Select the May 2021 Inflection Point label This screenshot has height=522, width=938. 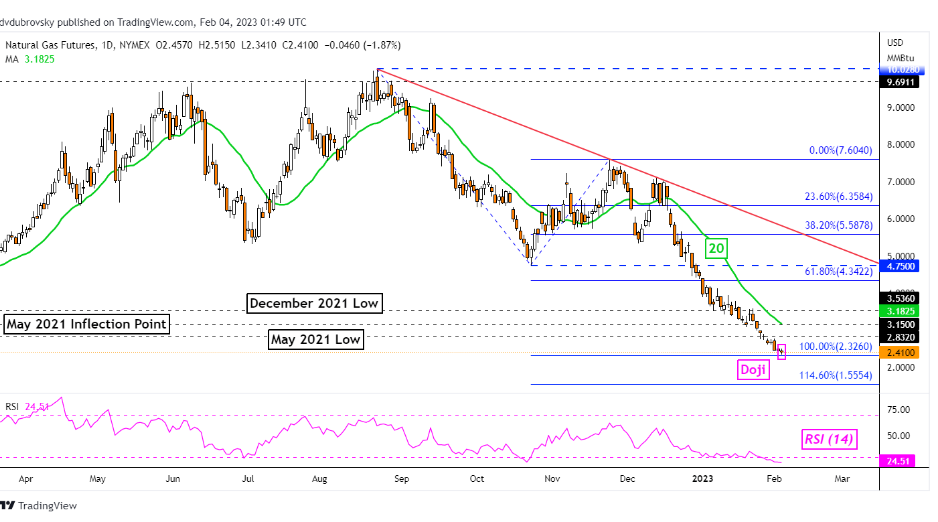(86, 324)
